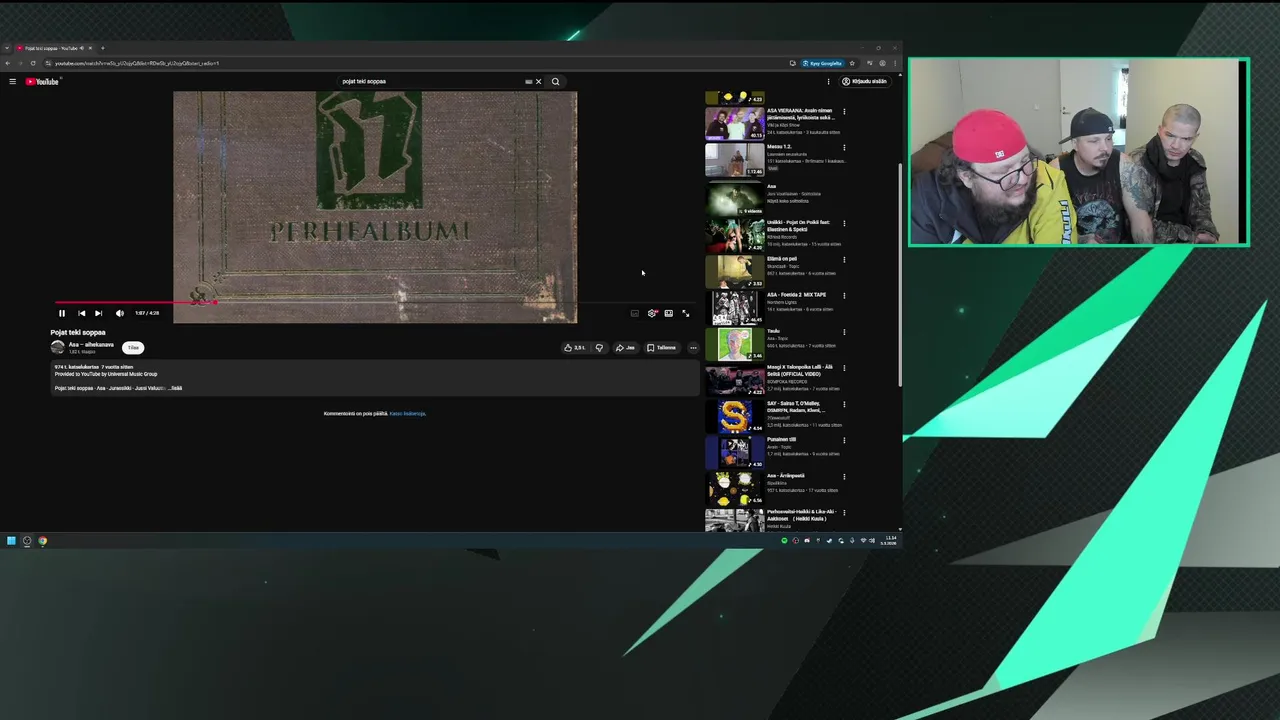Skip to the next video

(98, 313)
